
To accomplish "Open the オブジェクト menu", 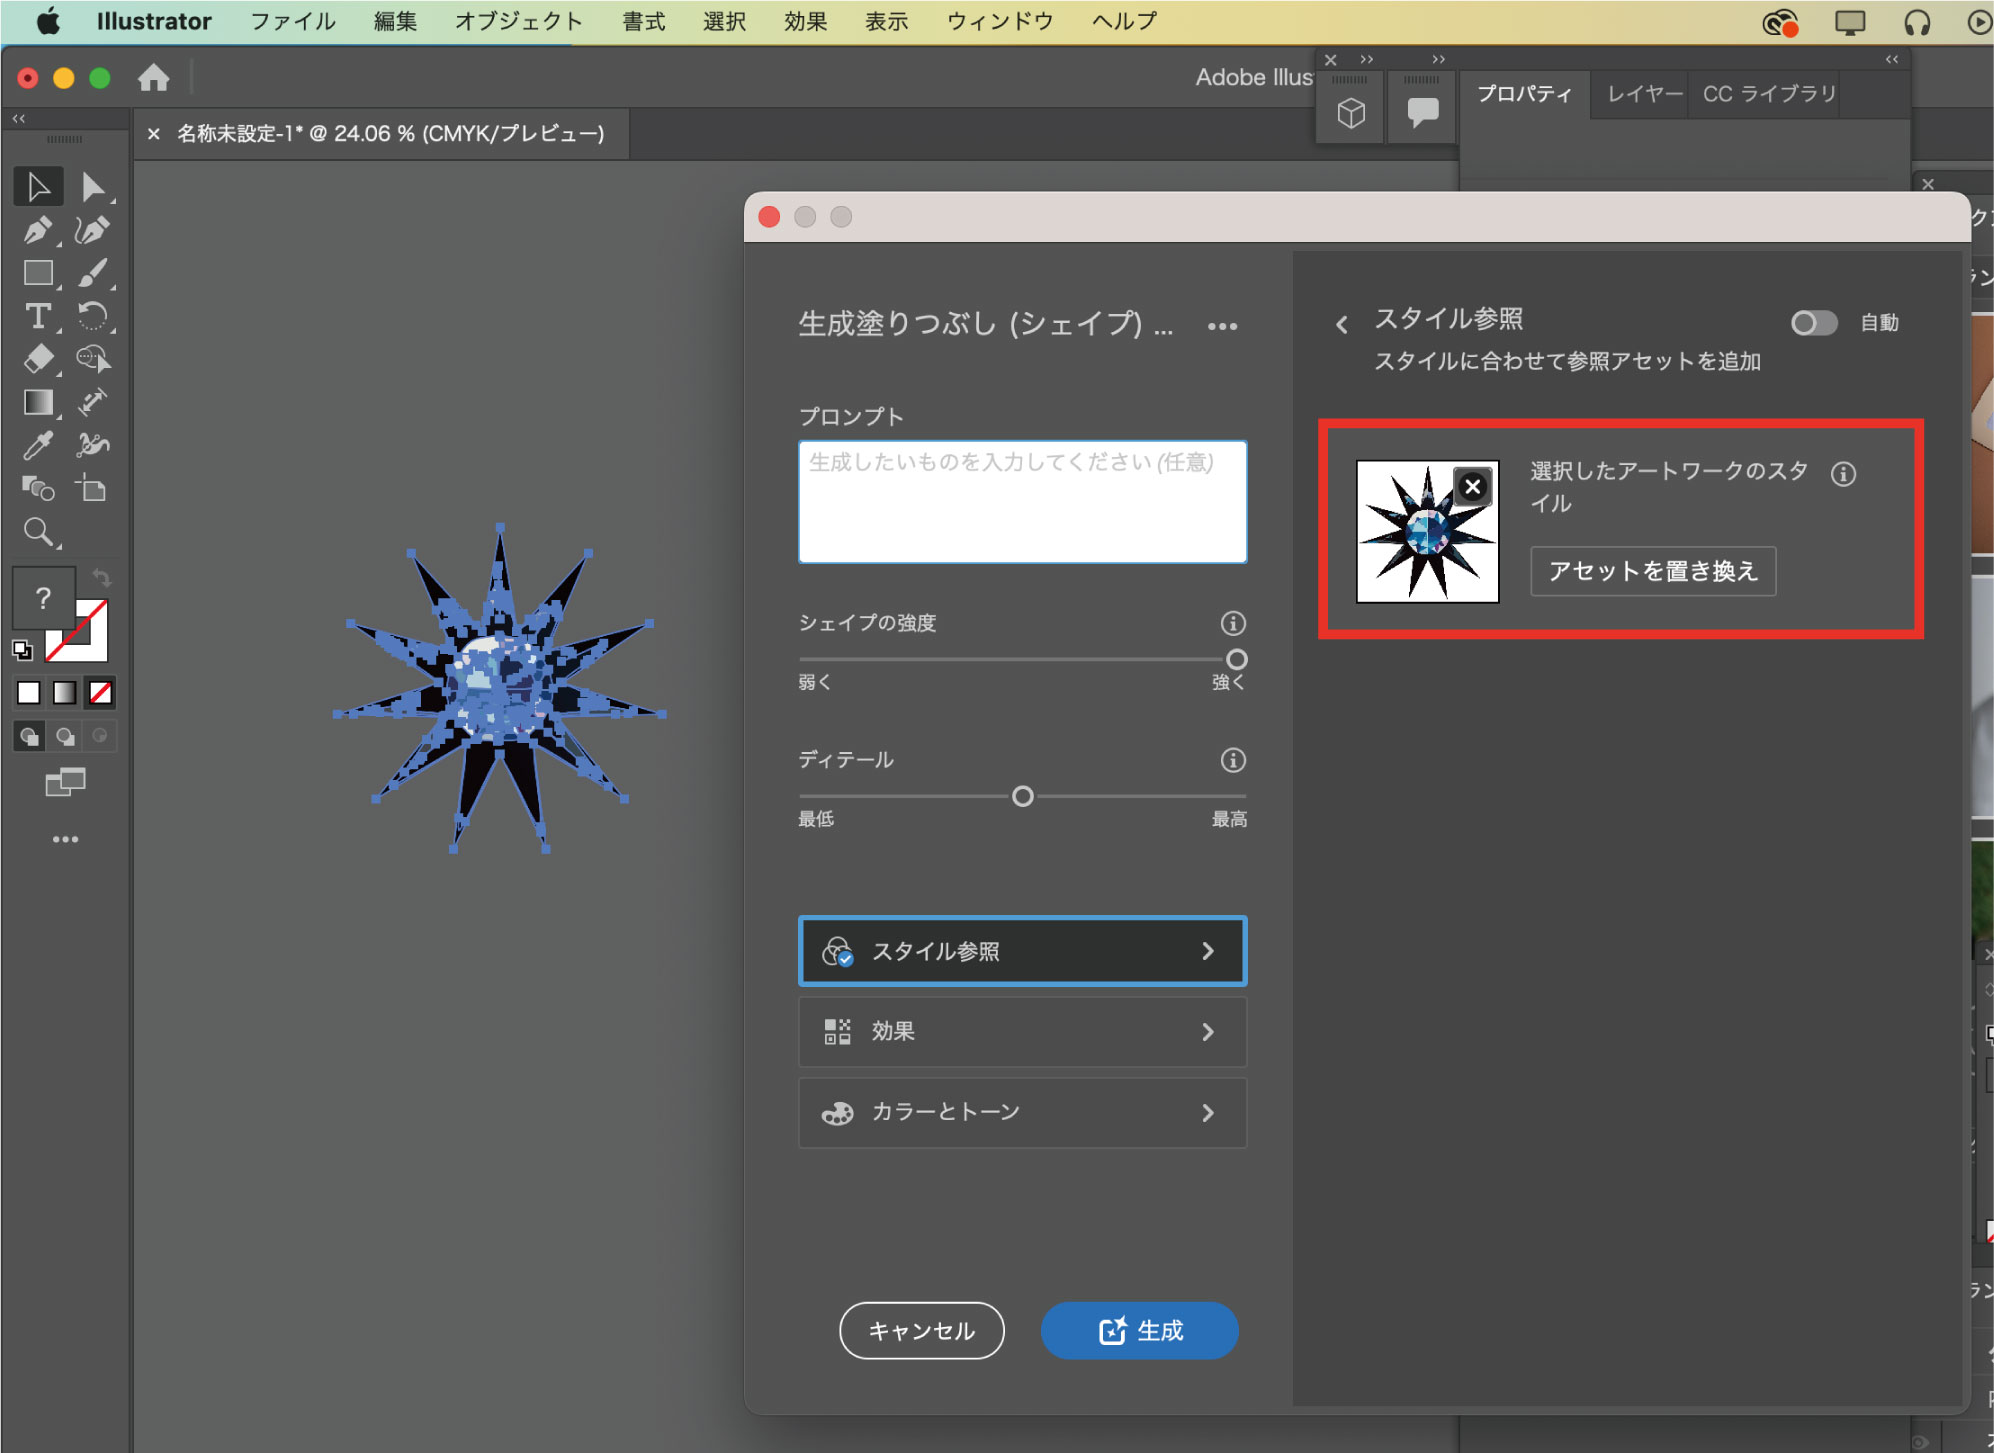I will [x=518, y=21].
